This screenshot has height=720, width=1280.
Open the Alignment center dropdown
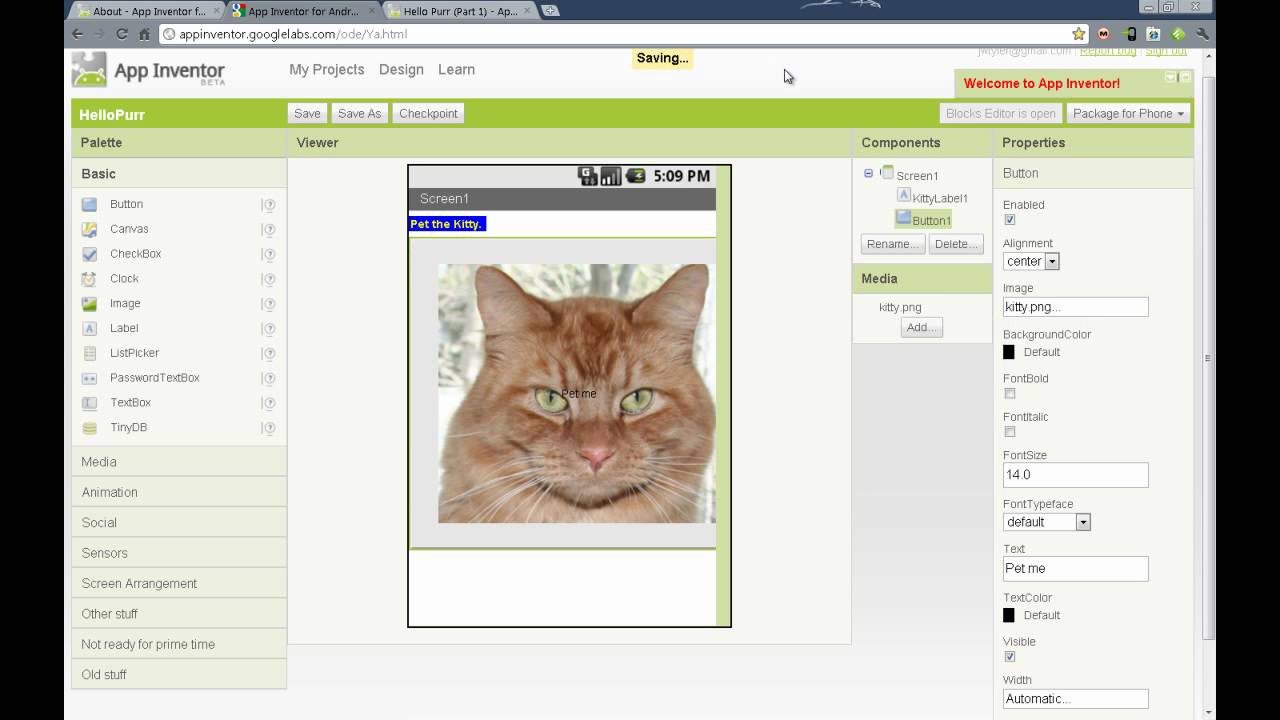click(x=1031, y=261)
